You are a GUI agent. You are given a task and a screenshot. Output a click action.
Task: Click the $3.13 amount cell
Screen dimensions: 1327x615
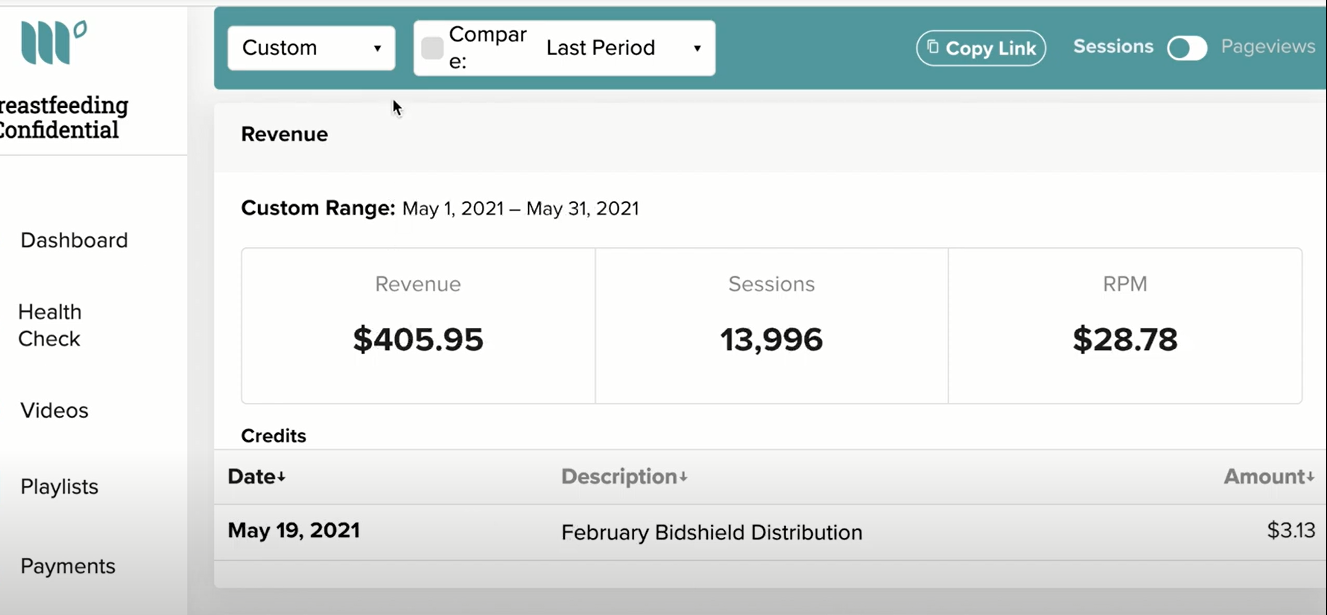coord(1291,531)
